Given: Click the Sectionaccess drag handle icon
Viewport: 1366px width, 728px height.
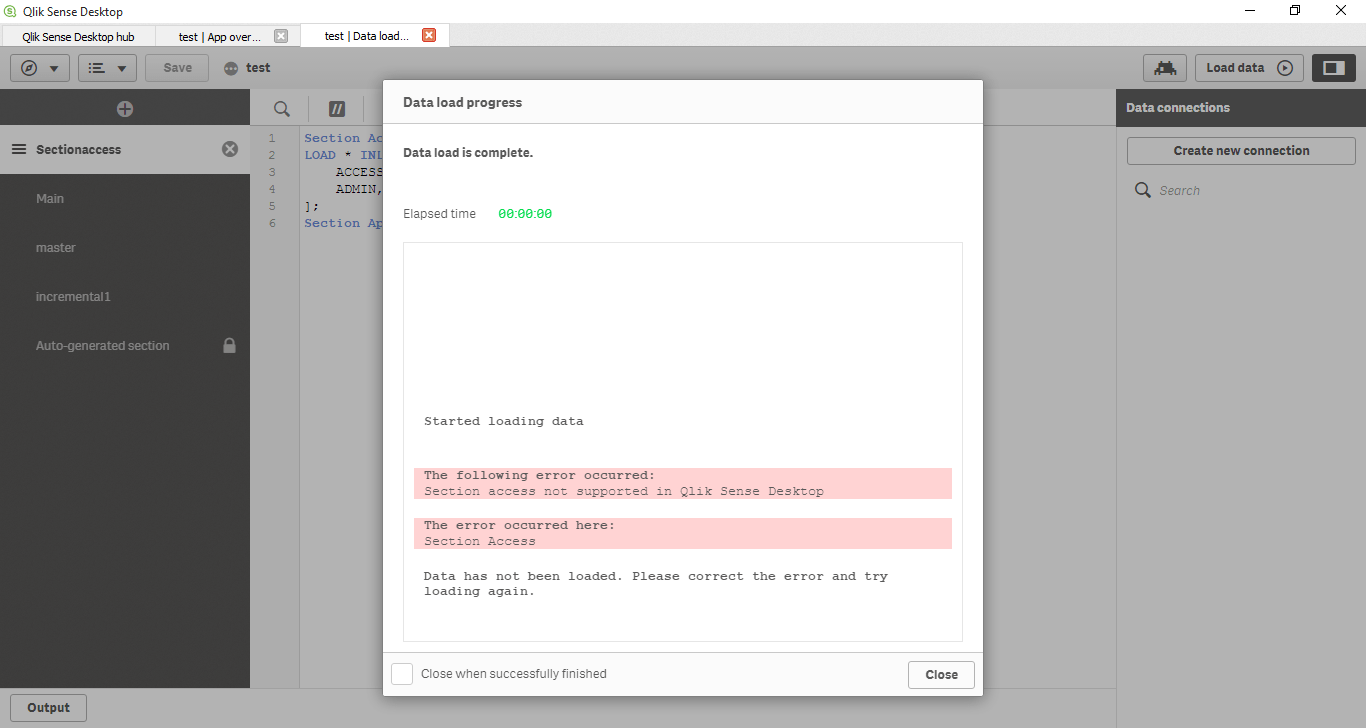Looking at the screenshot, I should point(19,149).
